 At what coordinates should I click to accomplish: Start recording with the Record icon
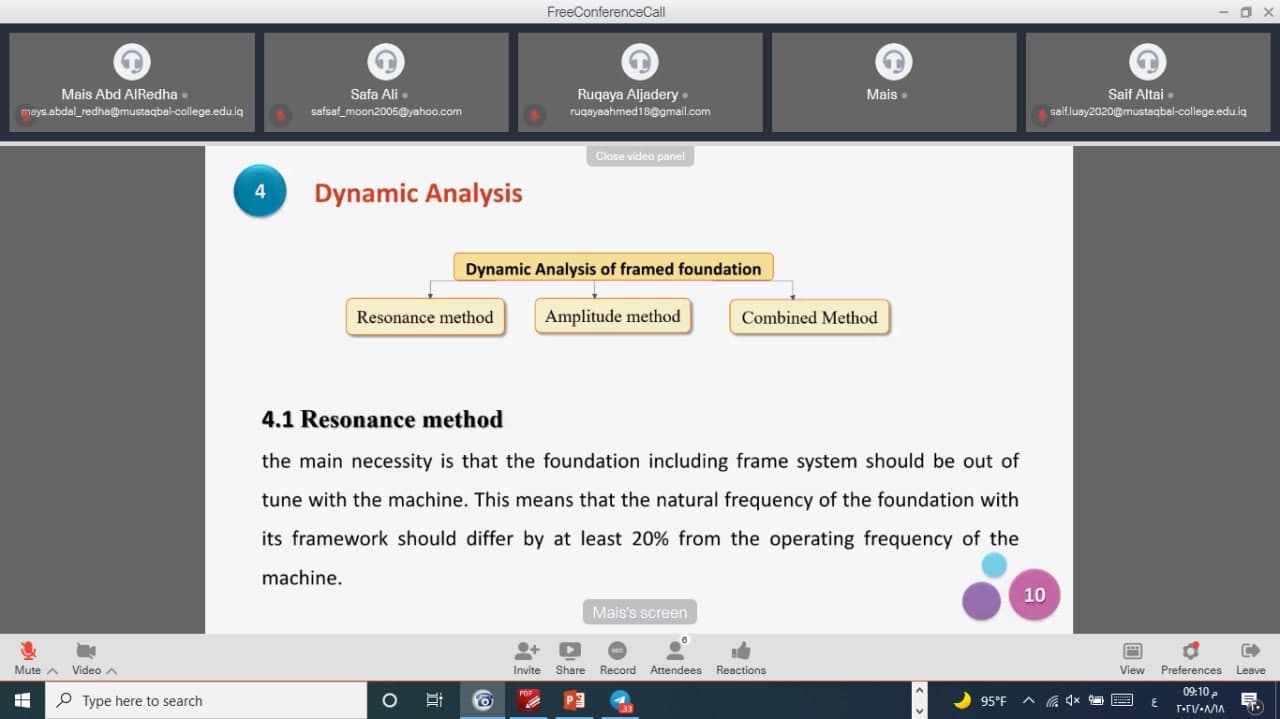(x=617, y=652)
